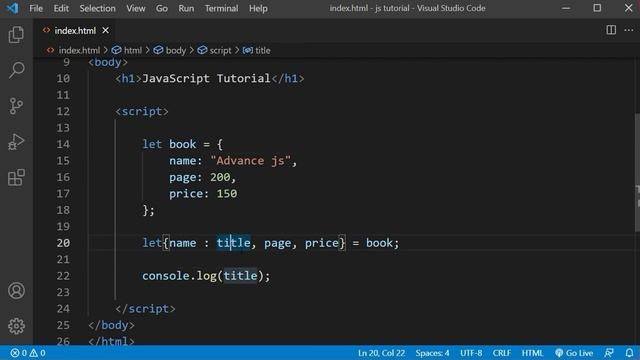Open the Source Control view
The image size is (640, 360).
click(x=16, y=106)
